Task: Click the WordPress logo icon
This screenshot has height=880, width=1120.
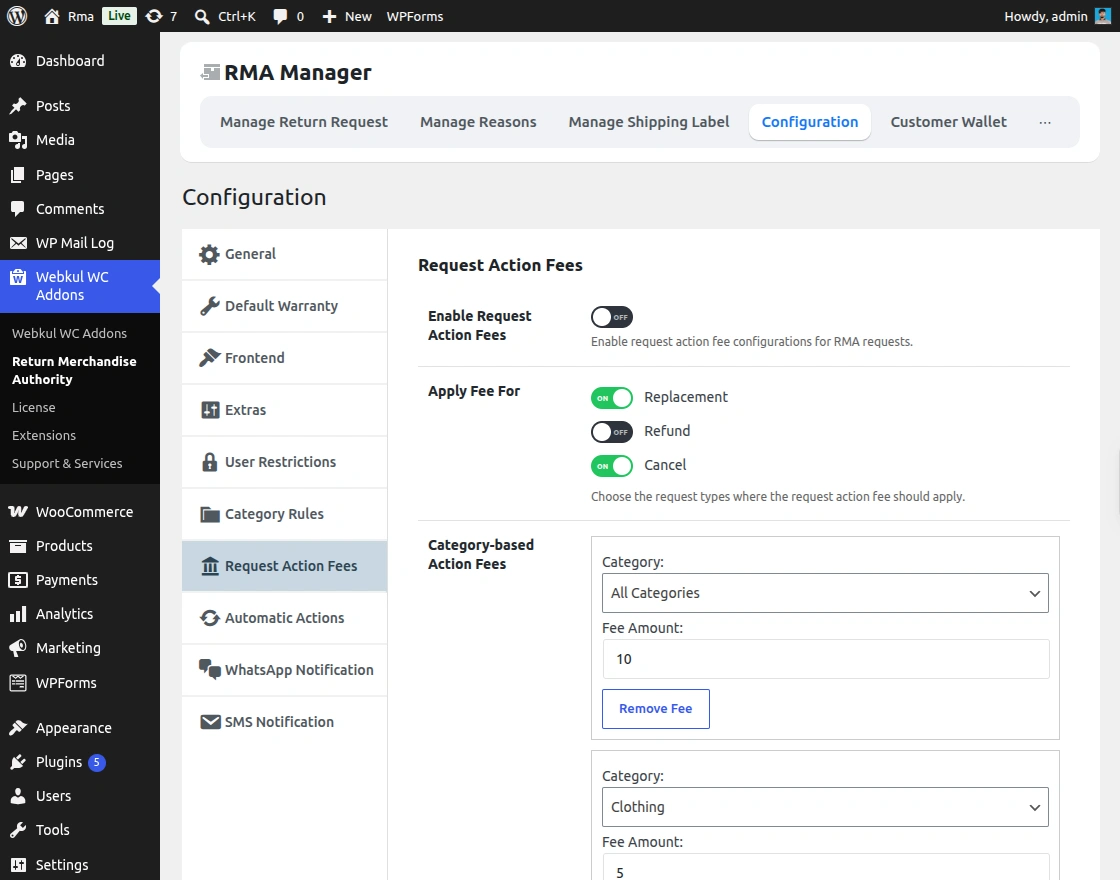Action: pos(17,16)
